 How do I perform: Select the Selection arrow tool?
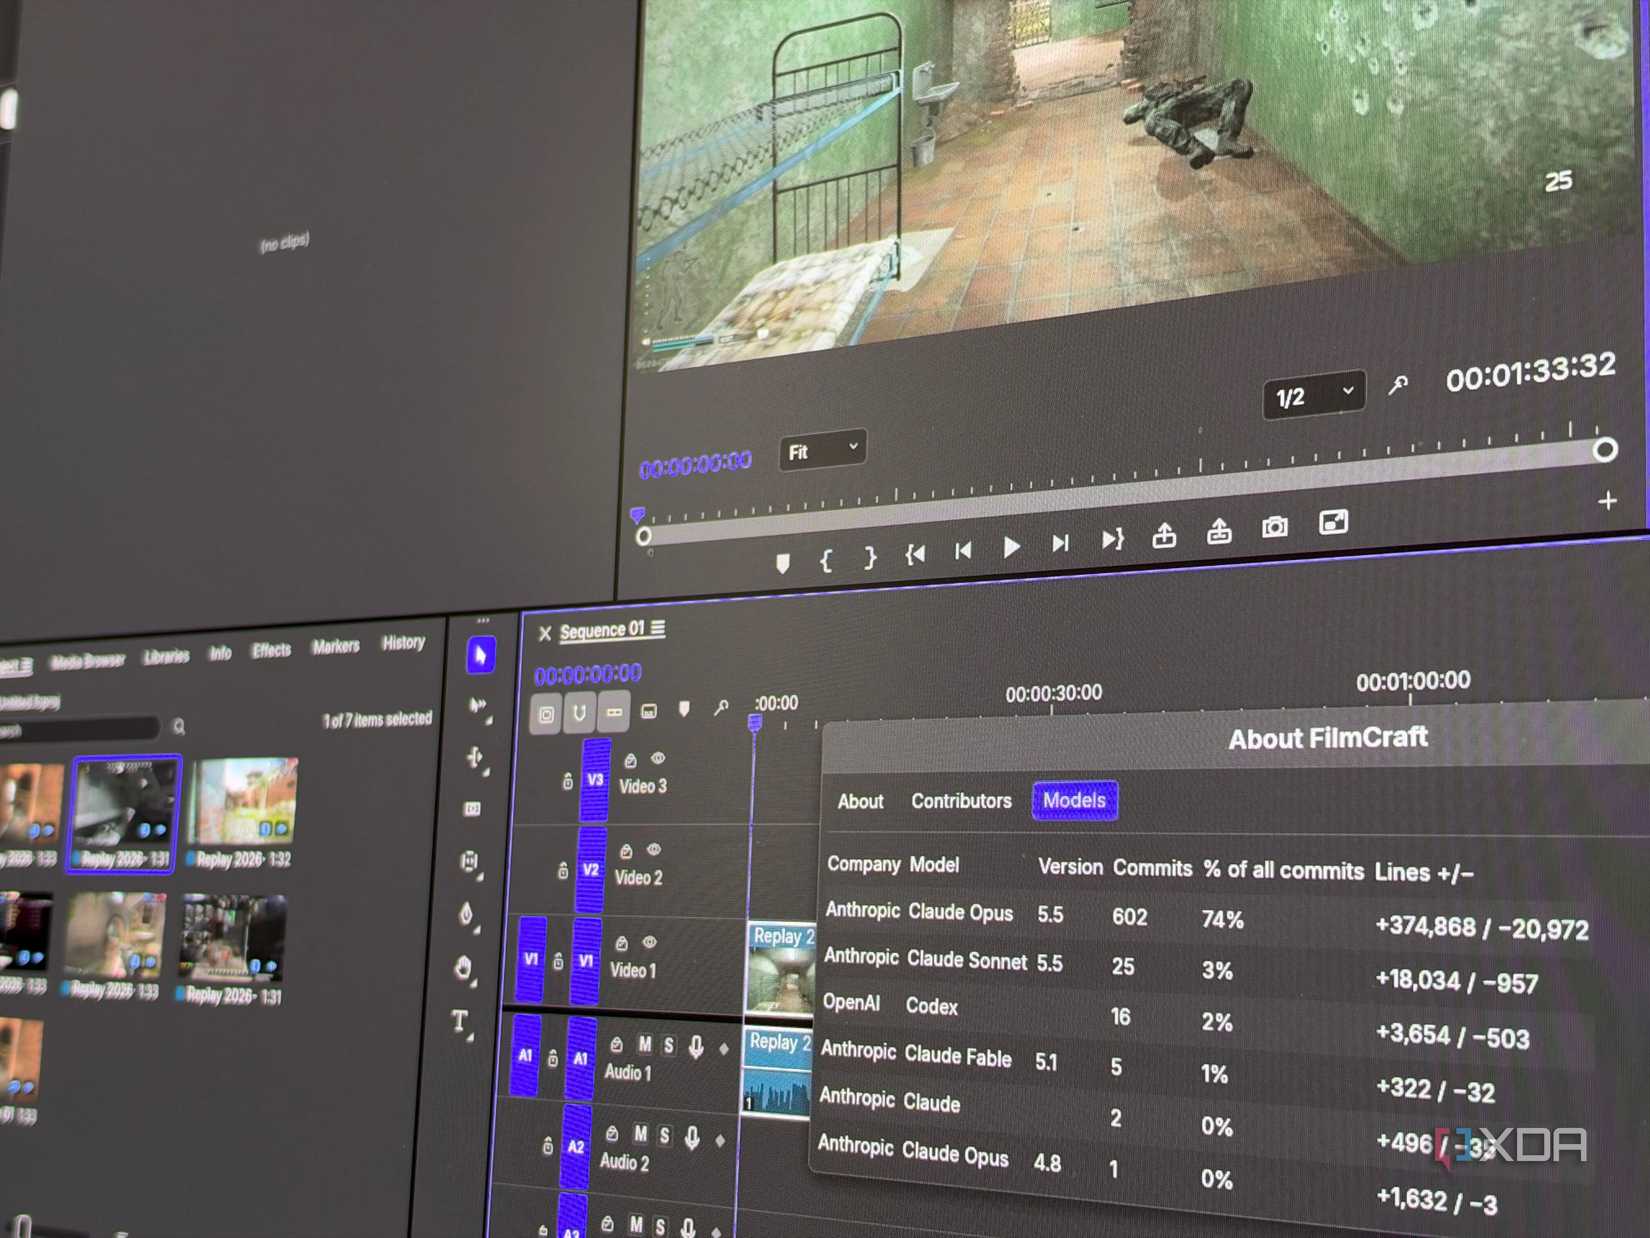(481, 656)
